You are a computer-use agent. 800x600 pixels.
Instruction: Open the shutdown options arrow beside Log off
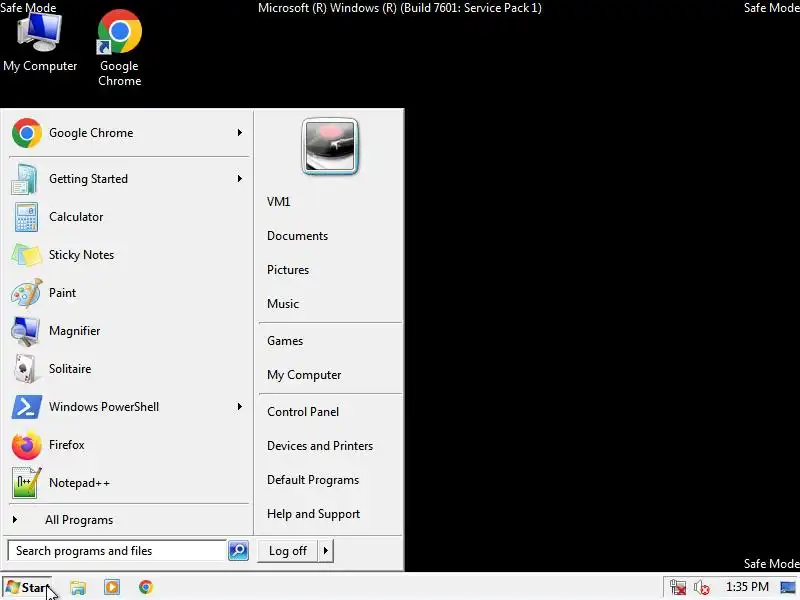pyautogui.click(x=326, y=551)
